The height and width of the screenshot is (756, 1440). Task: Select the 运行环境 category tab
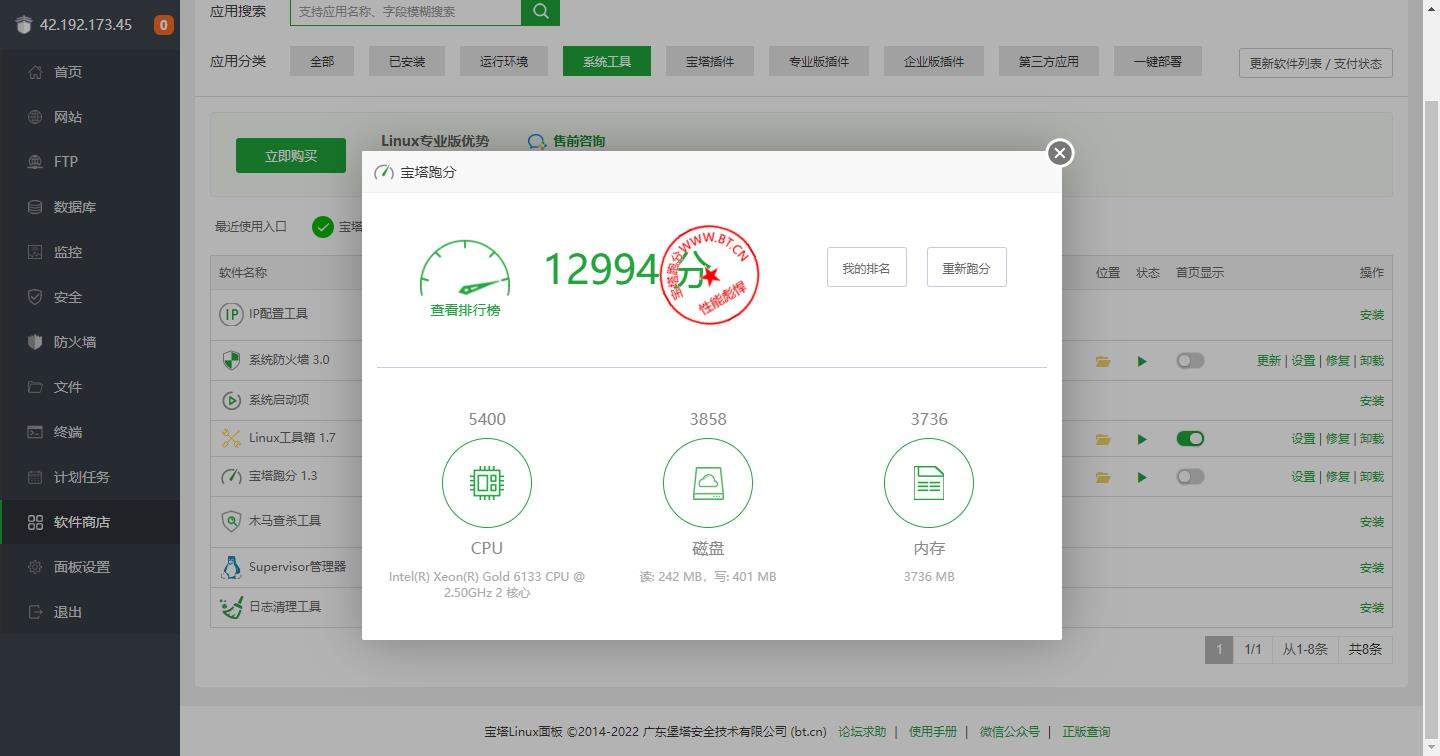pyautogui.click(x=504, y=61)
